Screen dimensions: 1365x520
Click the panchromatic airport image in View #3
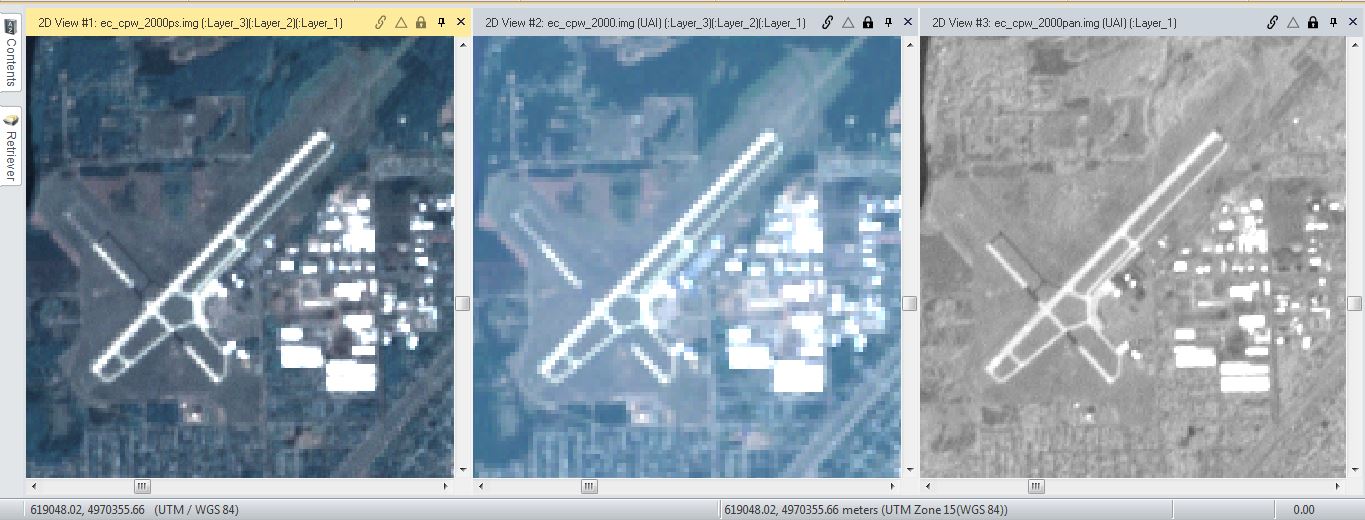pyautogui.click(x=1134, y=257)
